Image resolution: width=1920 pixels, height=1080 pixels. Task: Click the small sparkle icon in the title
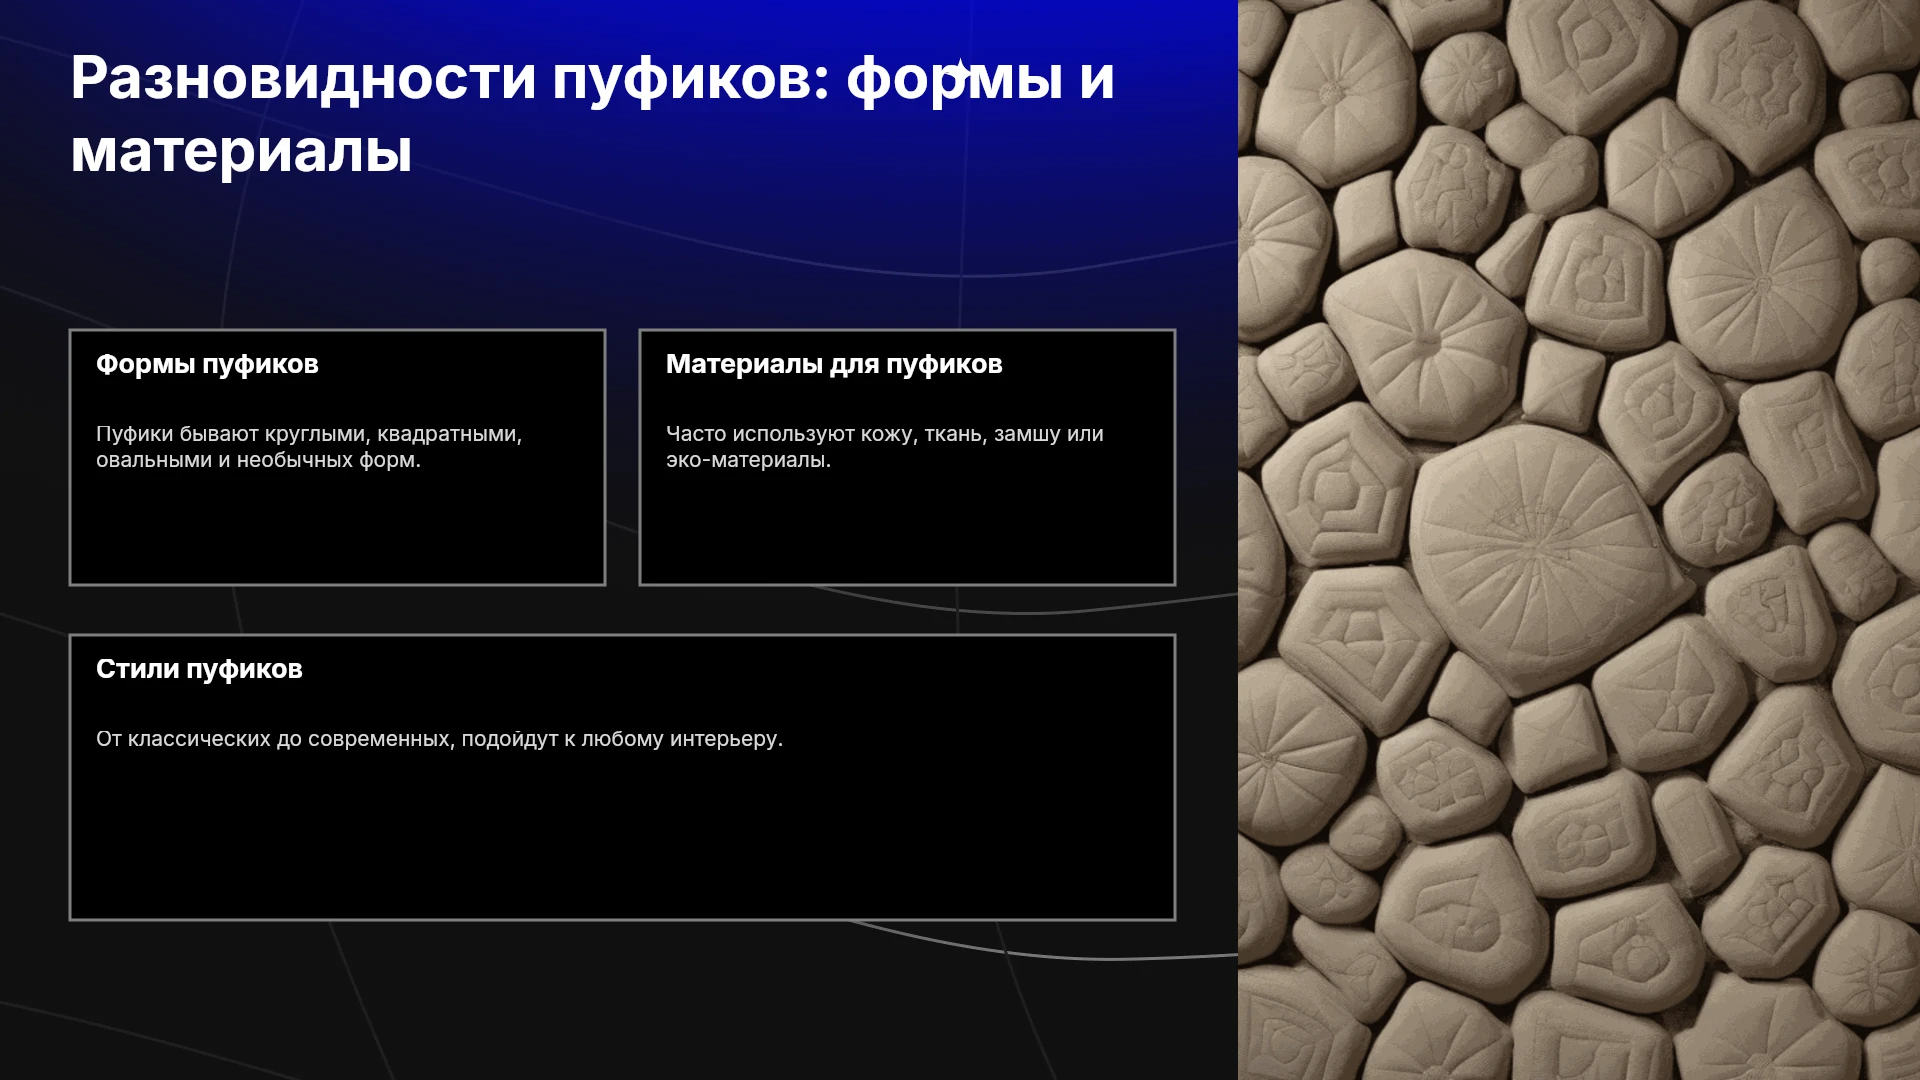tap(960, 70)
